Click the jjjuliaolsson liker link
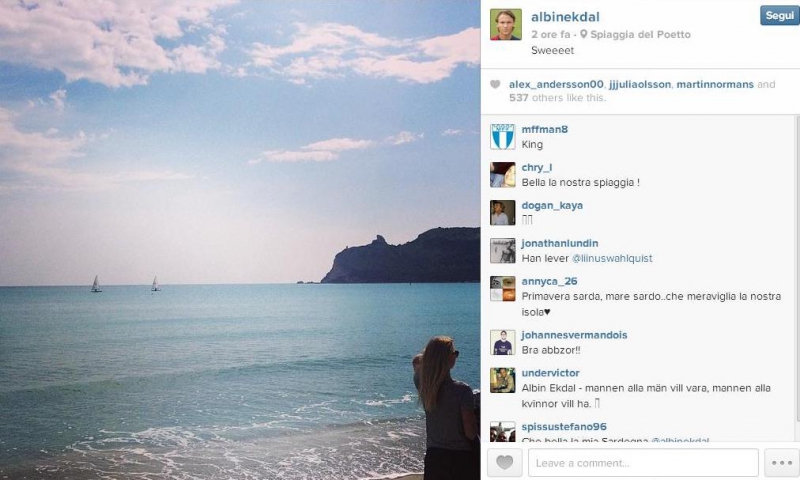Screen dimensions: 800x480 pos(640,84)
